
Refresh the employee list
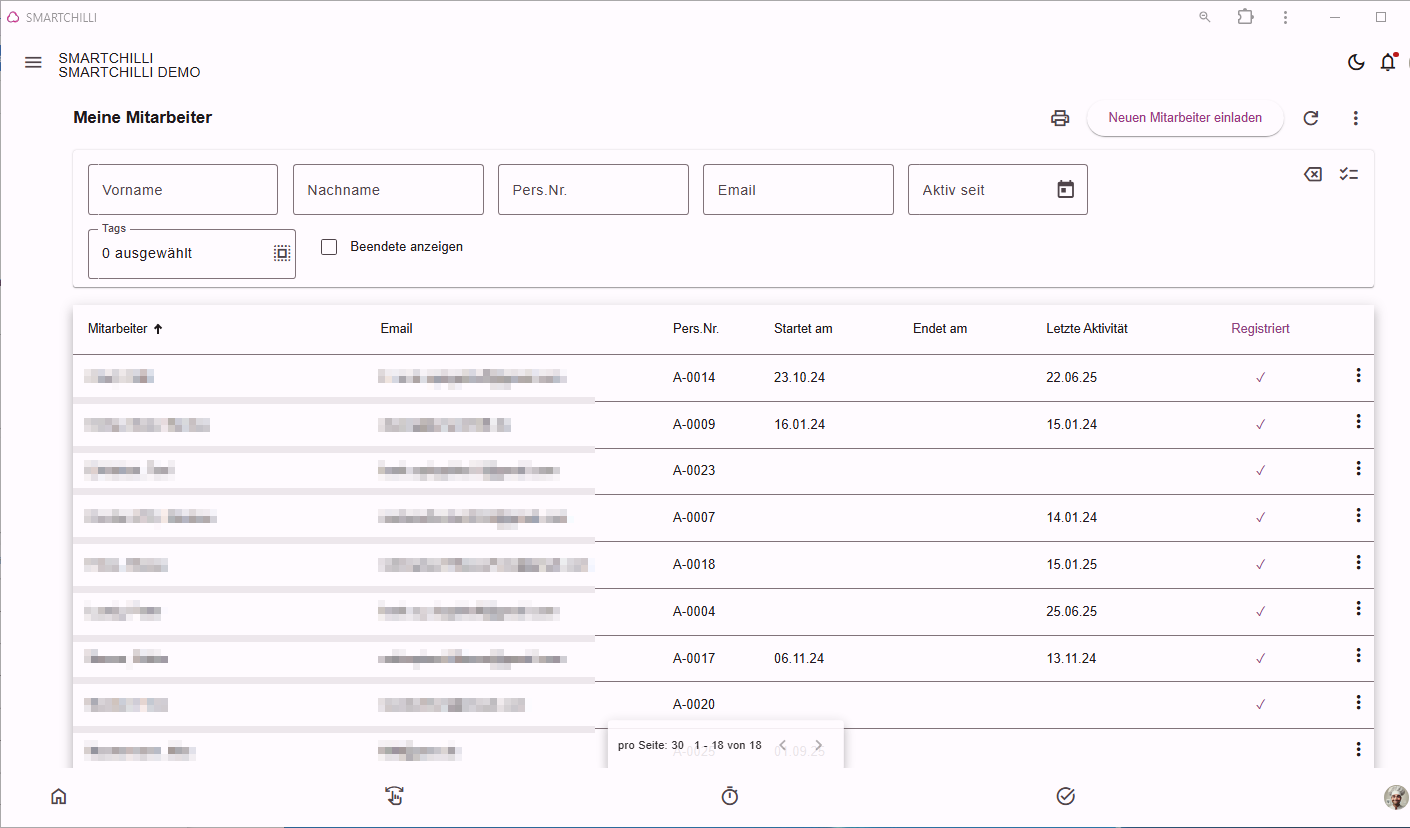click(1311, 118)
